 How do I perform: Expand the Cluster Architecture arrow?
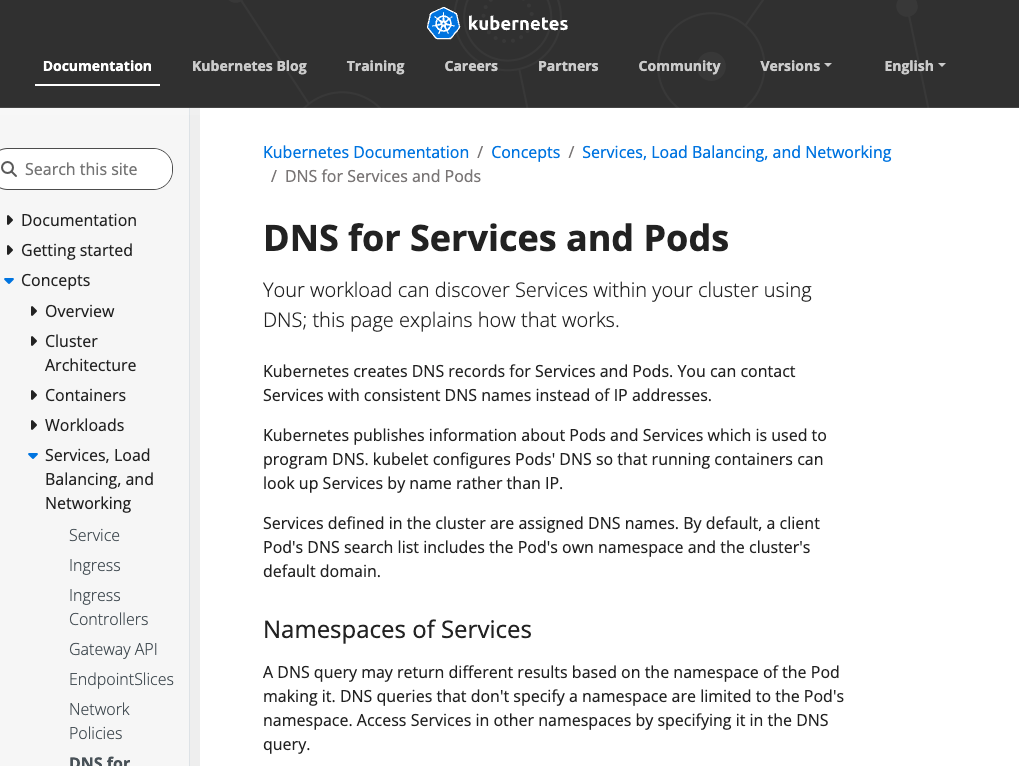[x=33, y=341]
